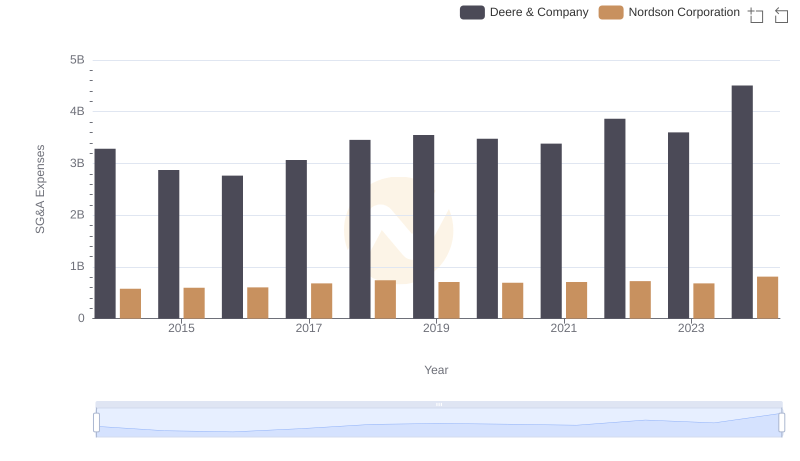Viewport: 800px width, 461px height.
Task: Click the Deere & Company bar for 2017
Action: pos(296,239)
